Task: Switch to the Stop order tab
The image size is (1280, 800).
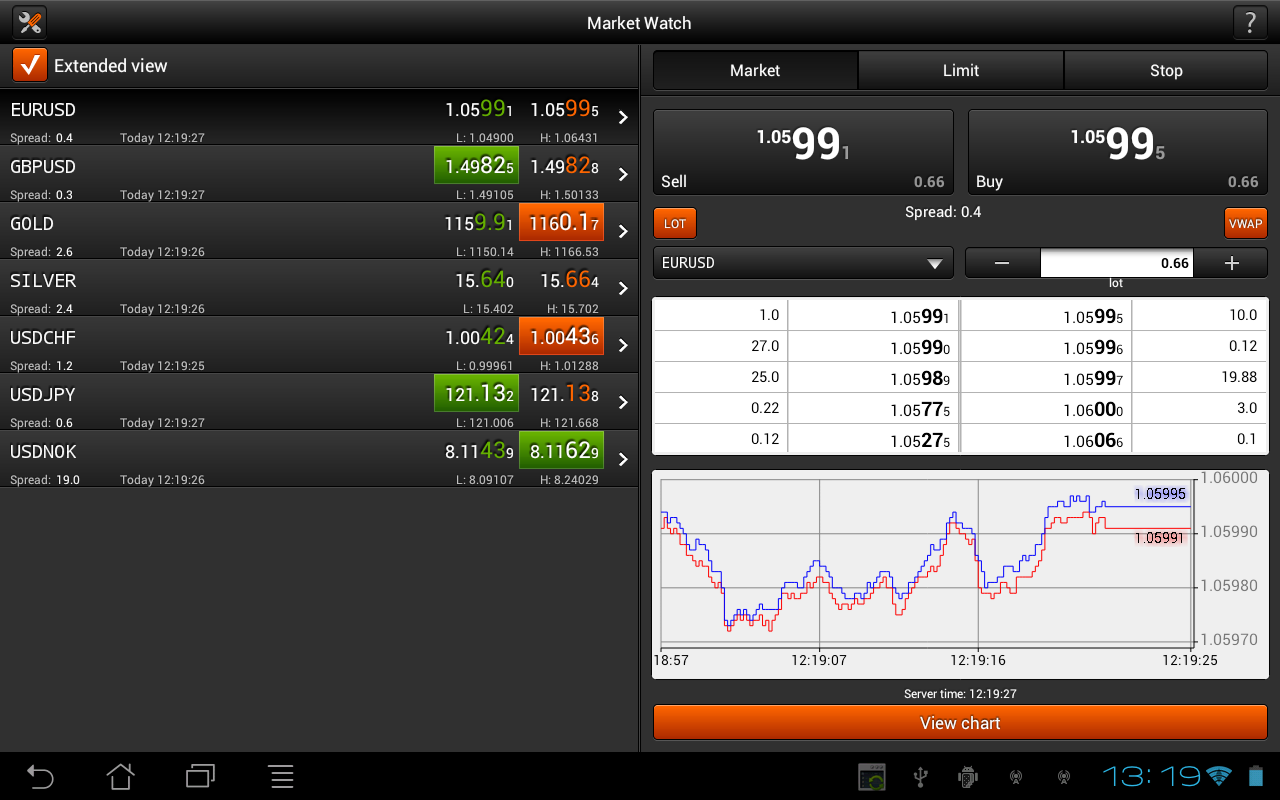Action: coord(1166,71)
